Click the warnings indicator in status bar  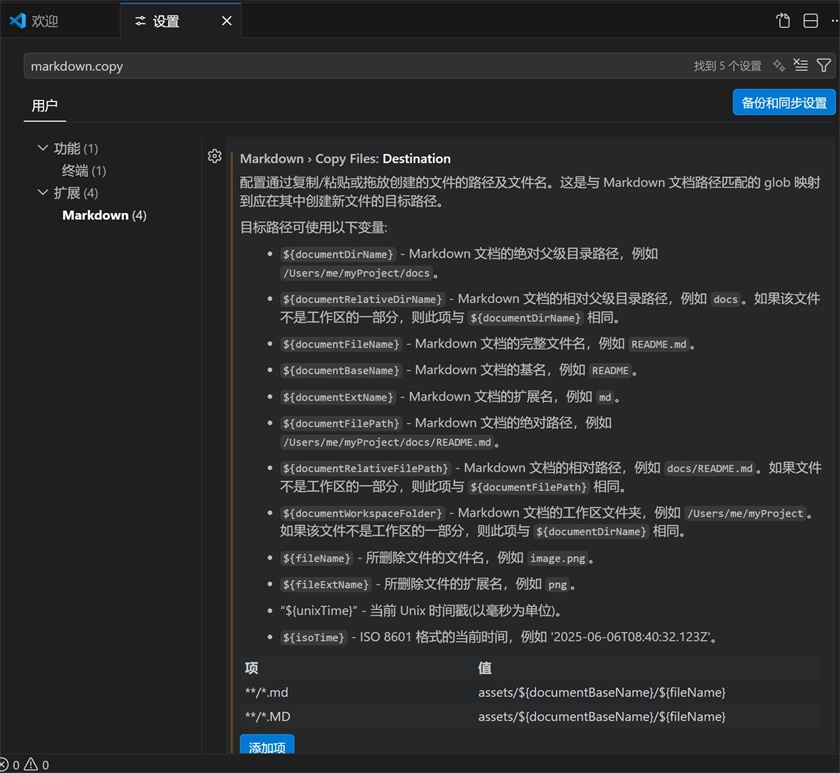pos(30,764)
